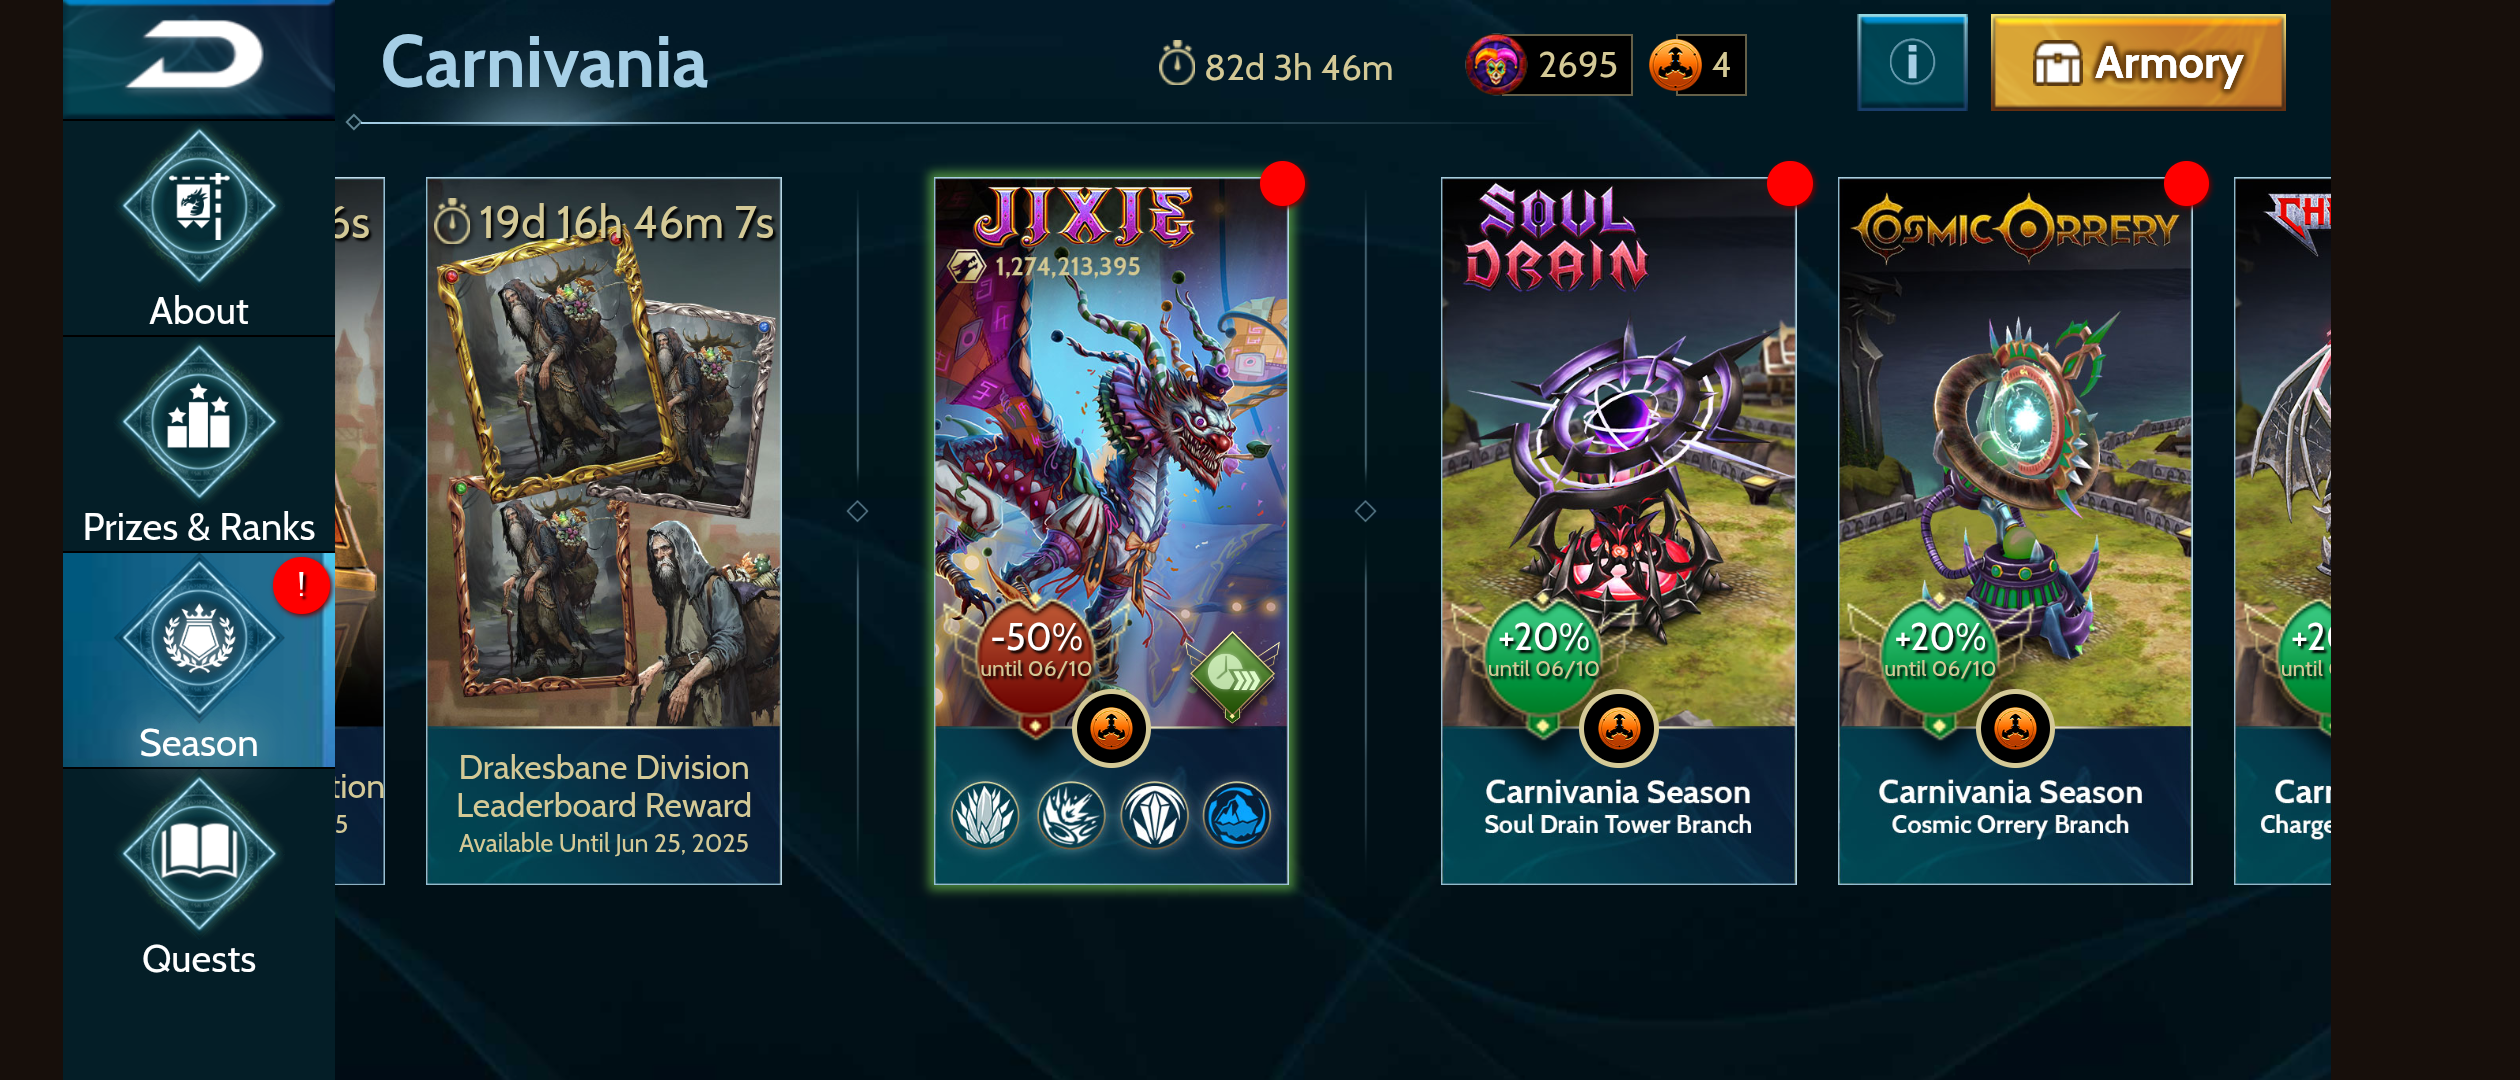Tap the season countdown timer icon
The image size is (2520, 1080).
pyautogui.click(x=1176, y=65)
